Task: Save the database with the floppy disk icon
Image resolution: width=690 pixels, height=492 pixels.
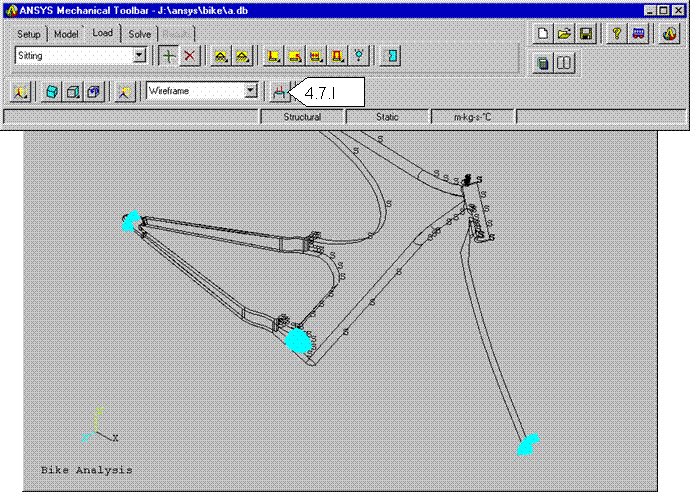Action: click(x=586, y=34)
